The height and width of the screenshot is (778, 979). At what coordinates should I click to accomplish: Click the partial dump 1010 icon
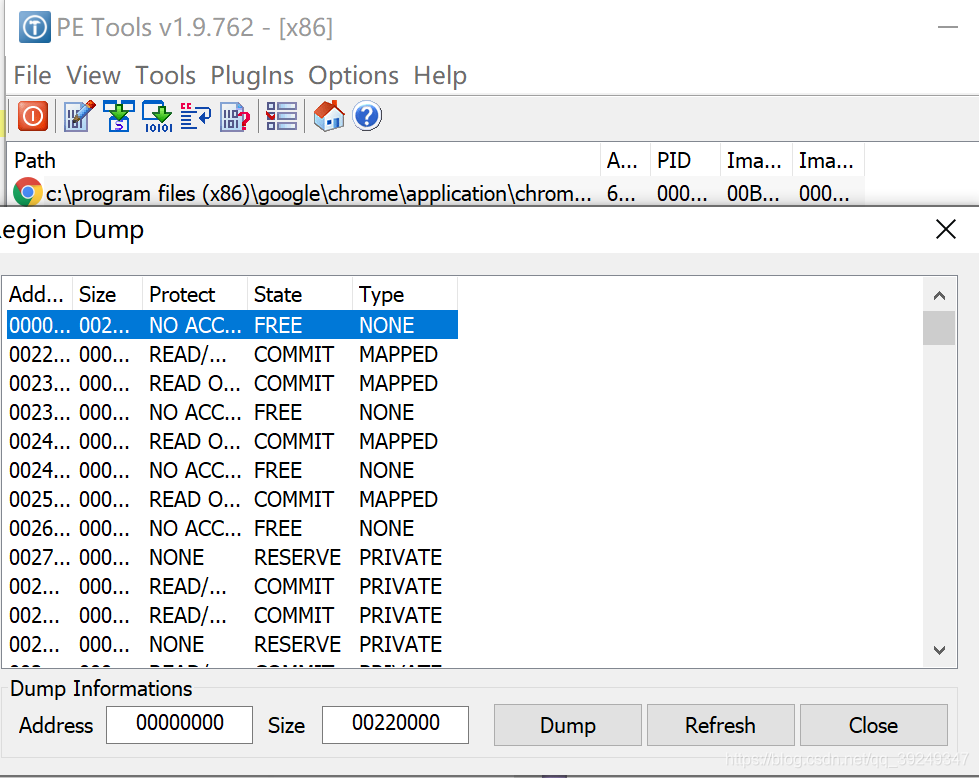[157, 116]
